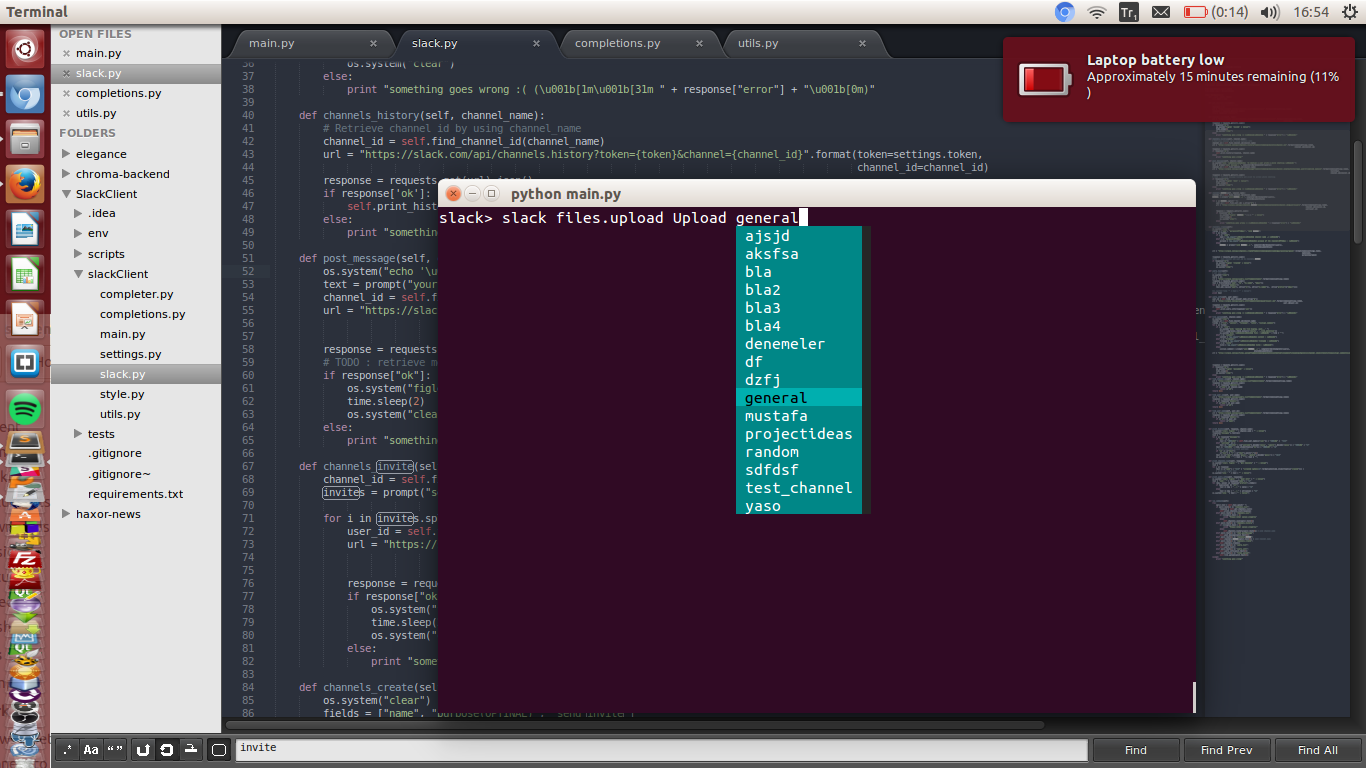Open the Tr keyboard layout indicator
This screenshot has width=1366, height=768.
[1128, 12]
